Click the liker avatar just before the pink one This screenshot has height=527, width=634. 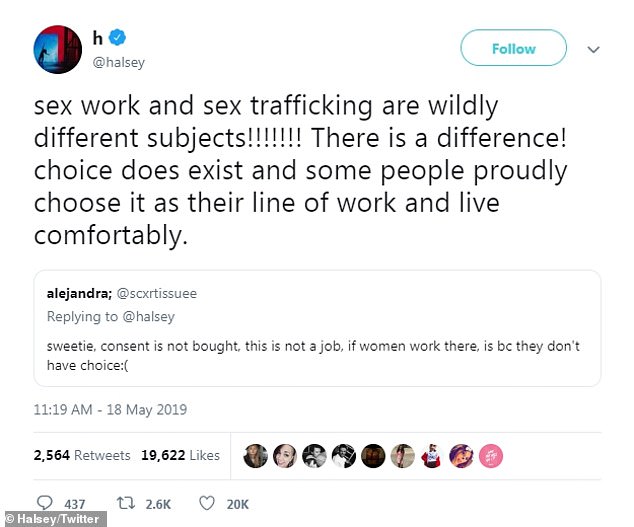point(462,455)
